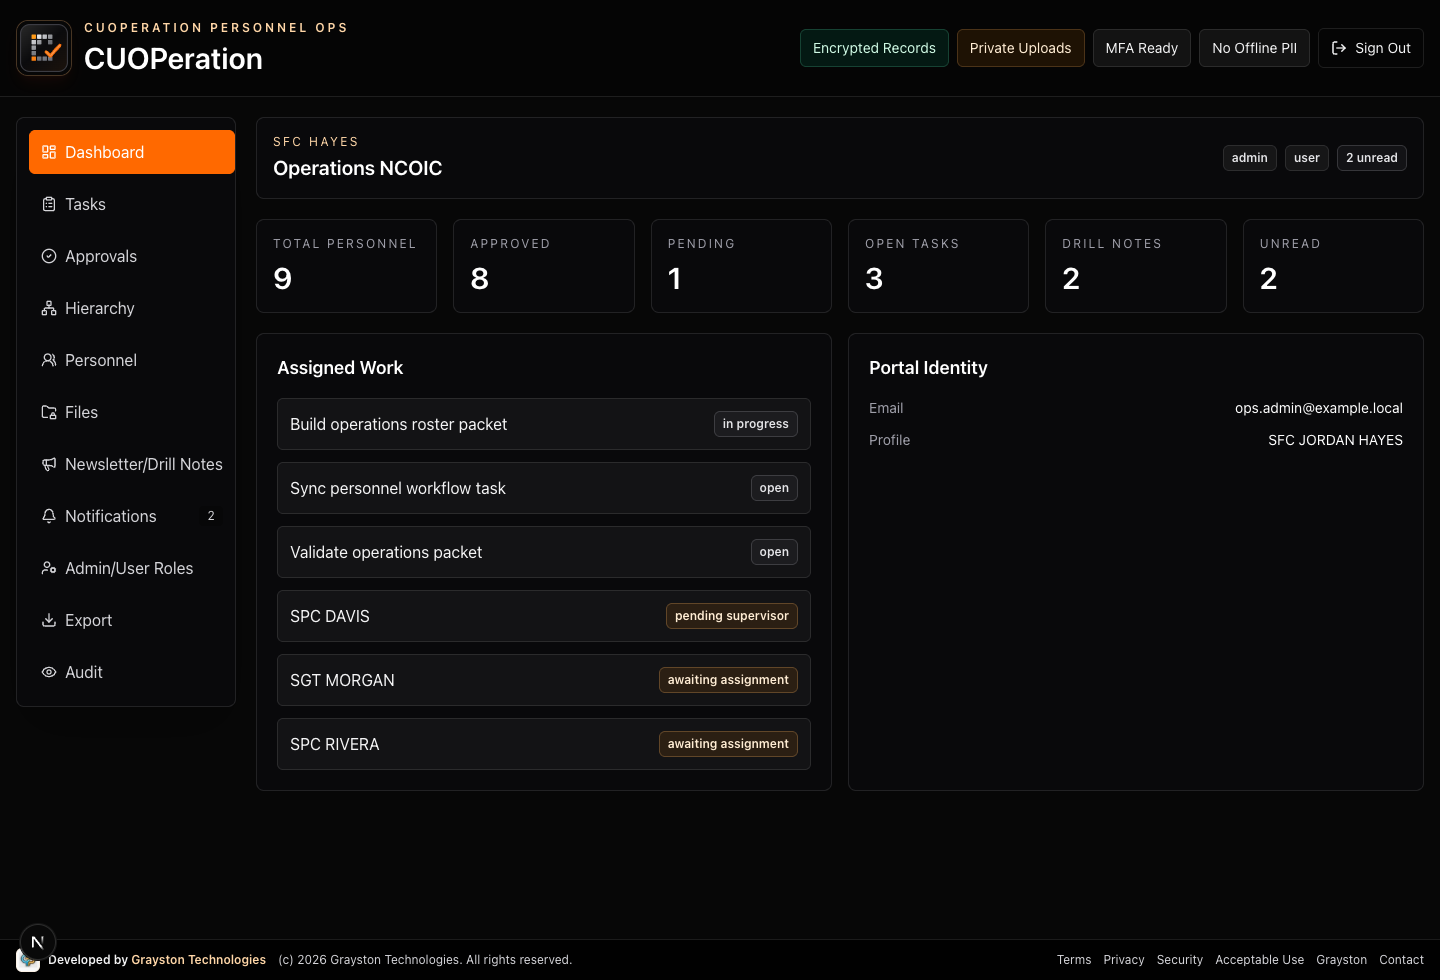
Task: Click the Notifications count badge 2
Action: [x=211, y=516]
